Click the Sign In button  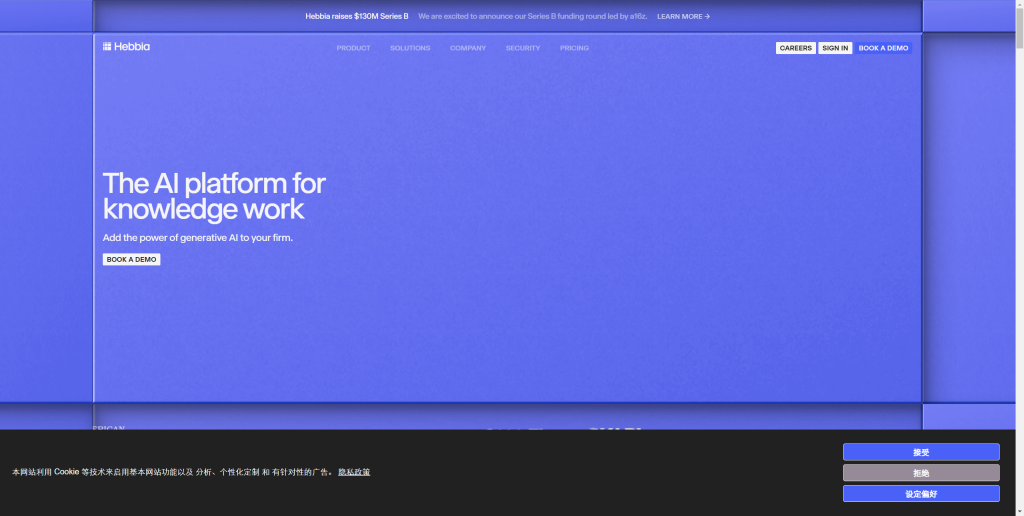(x=835, y=48)
